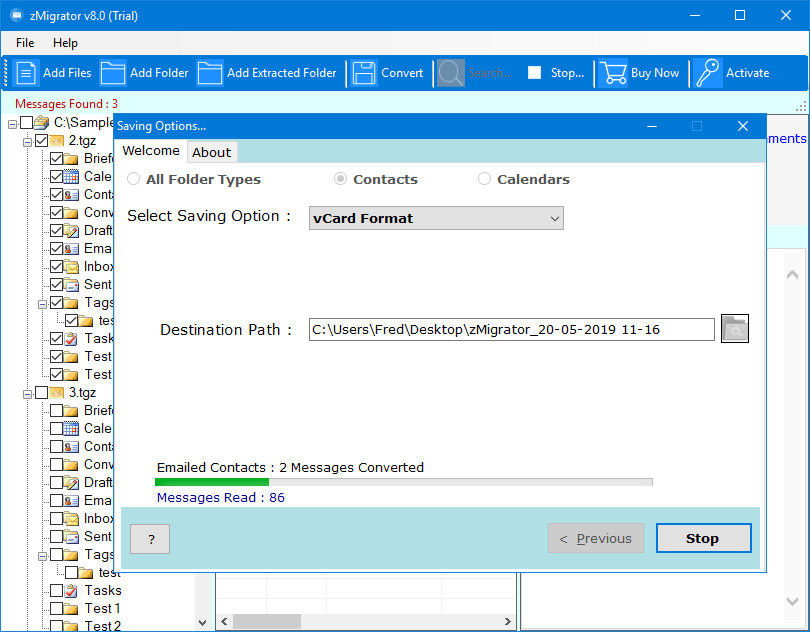This screenshot has width=810, height=632.
Task: Click the grid's horizontal scrollbar right arrow
Action: 507,621
